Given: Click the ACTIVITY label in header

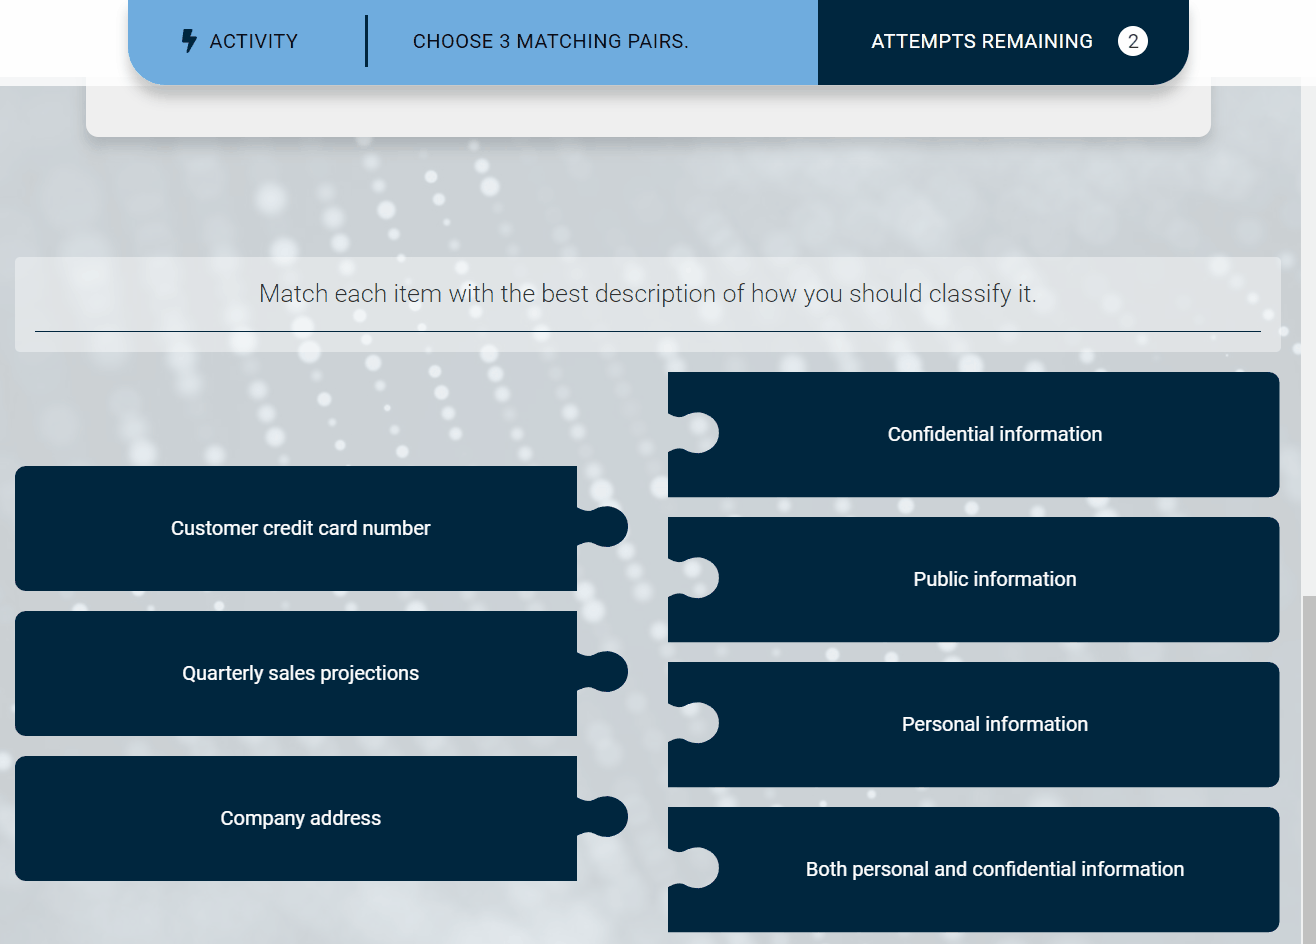Looking at the screenshot, I should tap(253, 41).
